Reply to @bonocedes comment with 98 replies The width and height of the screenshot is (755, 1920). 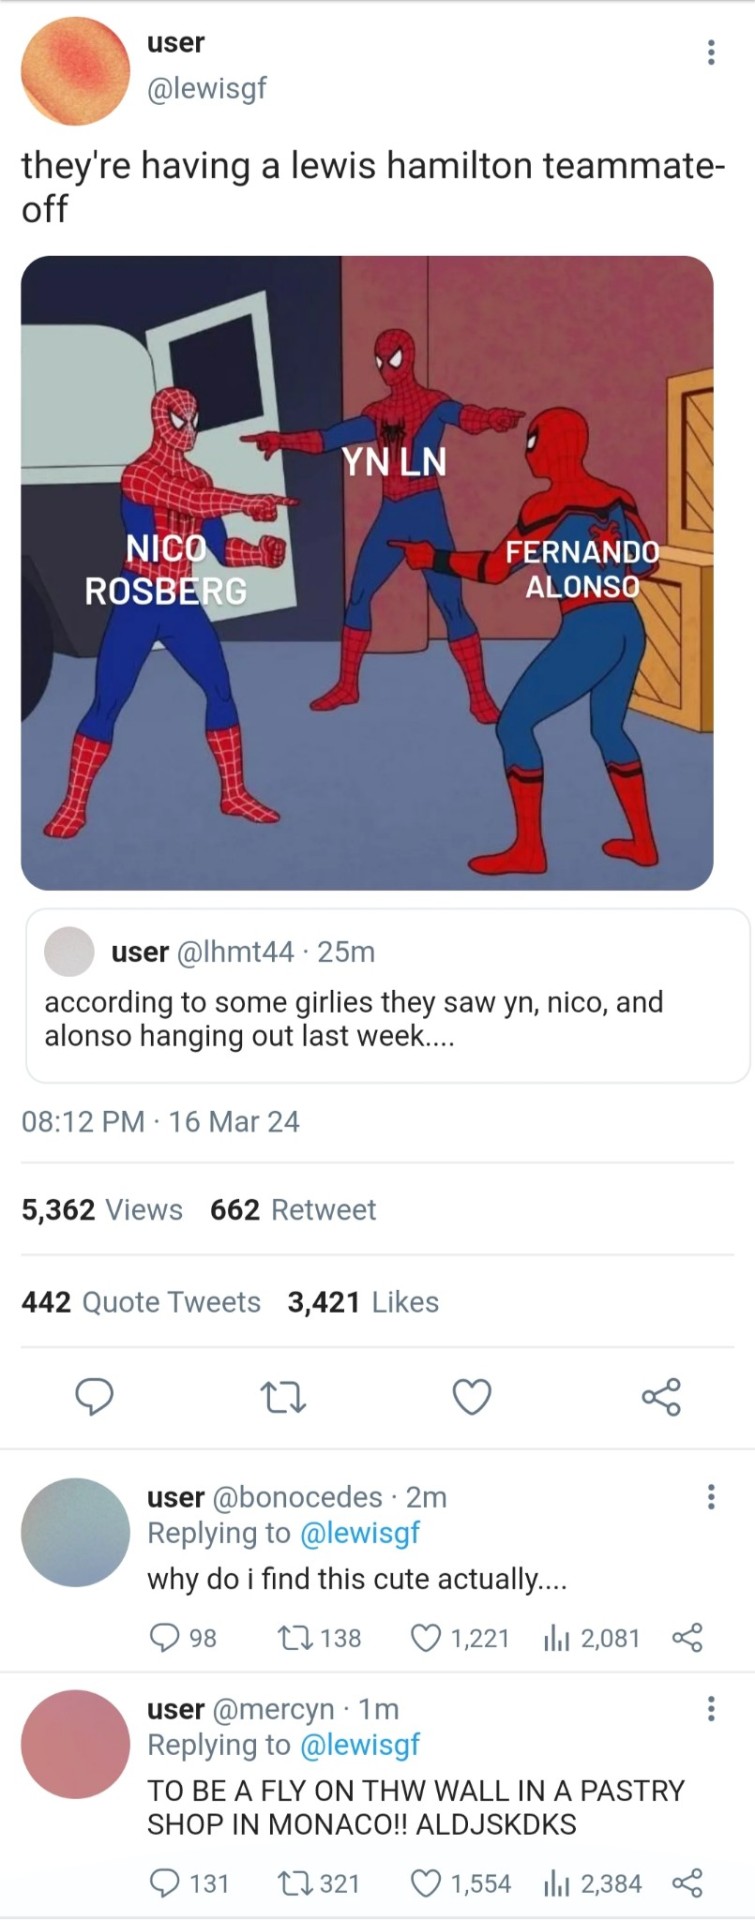[164, 1638]
